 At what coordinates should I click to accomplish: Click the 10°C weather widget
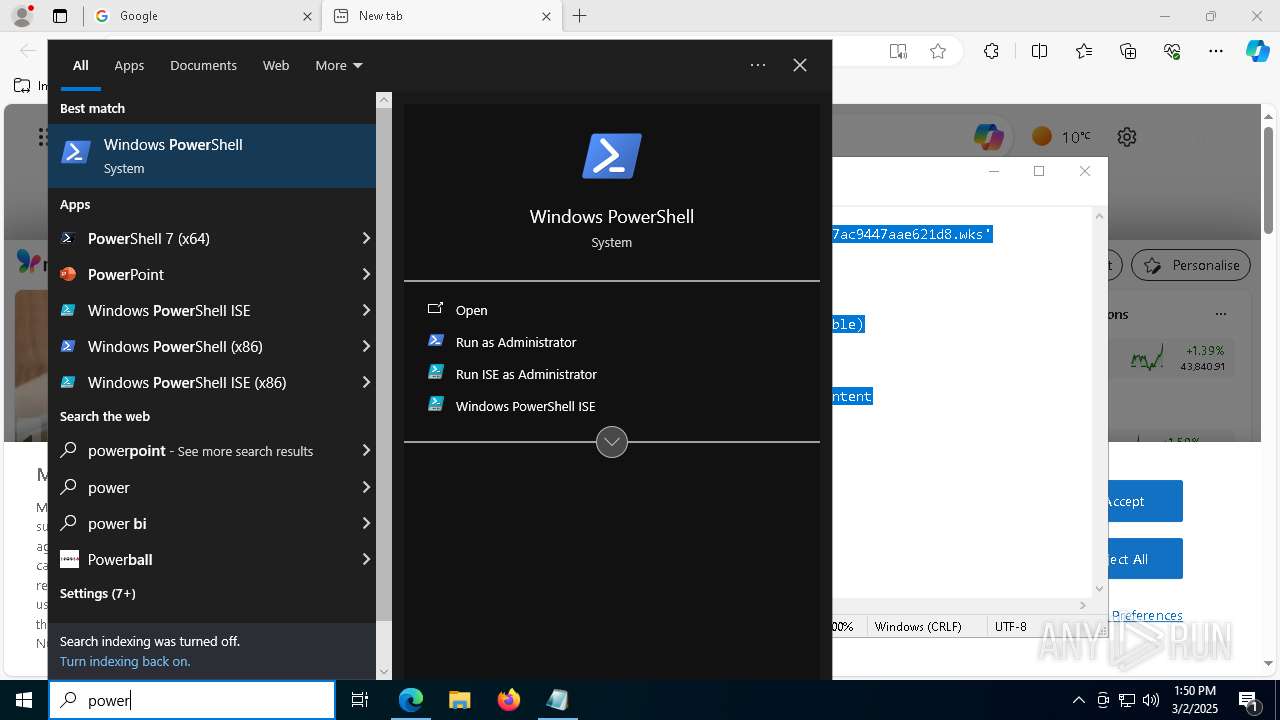pos(1061,137)
